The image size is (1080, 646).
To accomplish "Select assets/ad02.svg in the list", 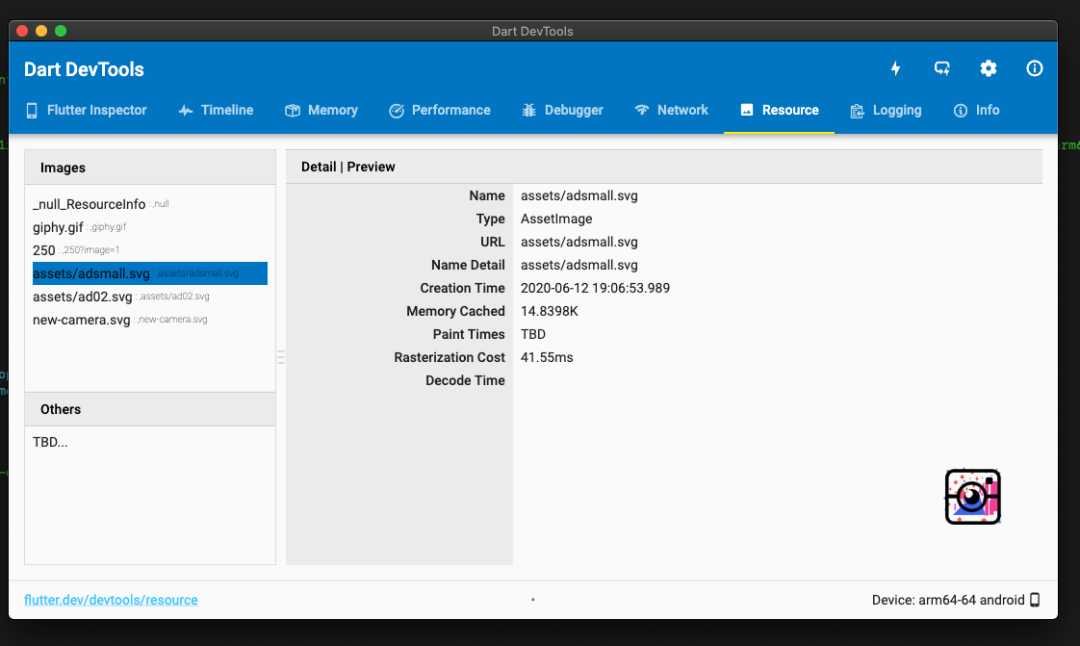I will (82, 297).
